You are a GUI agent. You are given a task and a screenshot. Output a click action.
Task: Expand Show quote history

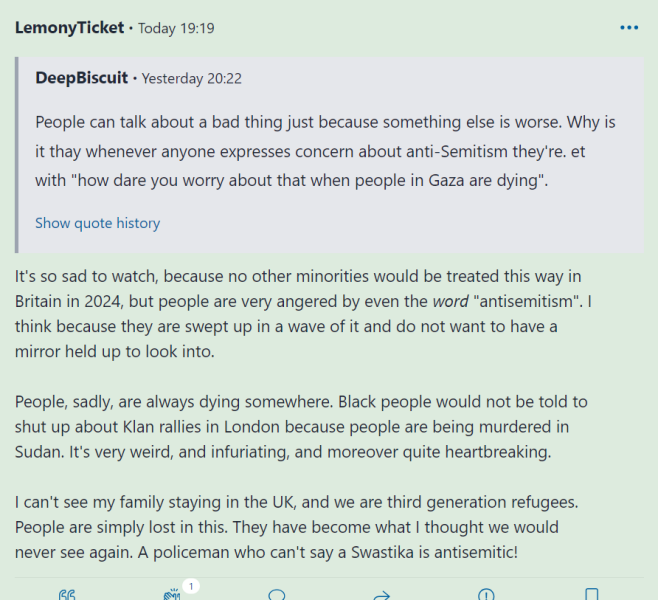click(97, 223)
